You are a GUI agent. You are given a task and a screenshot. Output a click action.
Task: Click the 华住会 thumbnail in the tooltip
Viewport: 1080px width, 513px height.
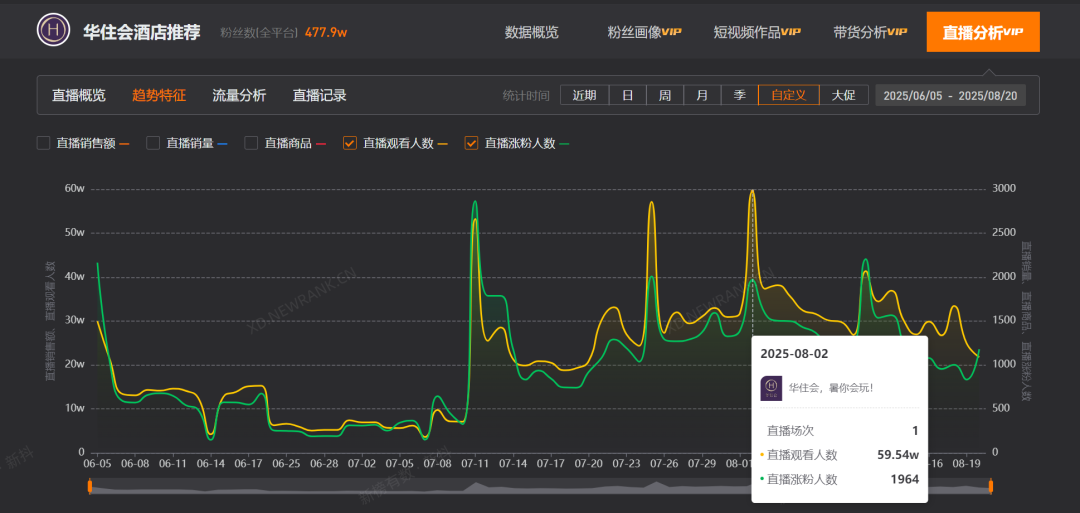coord(771,388)
